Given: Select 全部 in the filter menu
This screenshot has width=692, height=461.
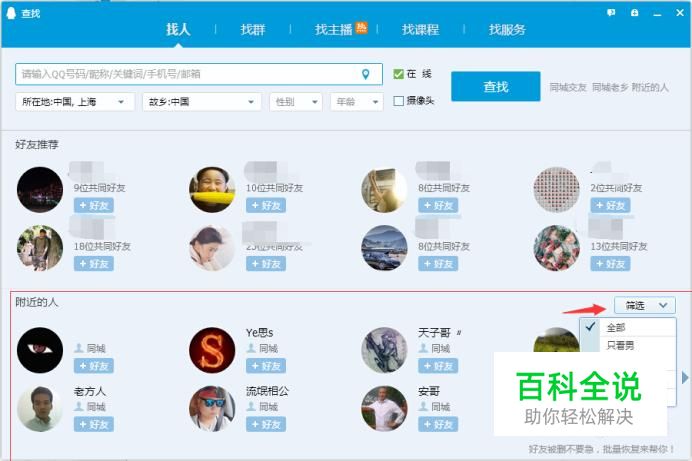Looking at the screenshot, I should point(628,327).
